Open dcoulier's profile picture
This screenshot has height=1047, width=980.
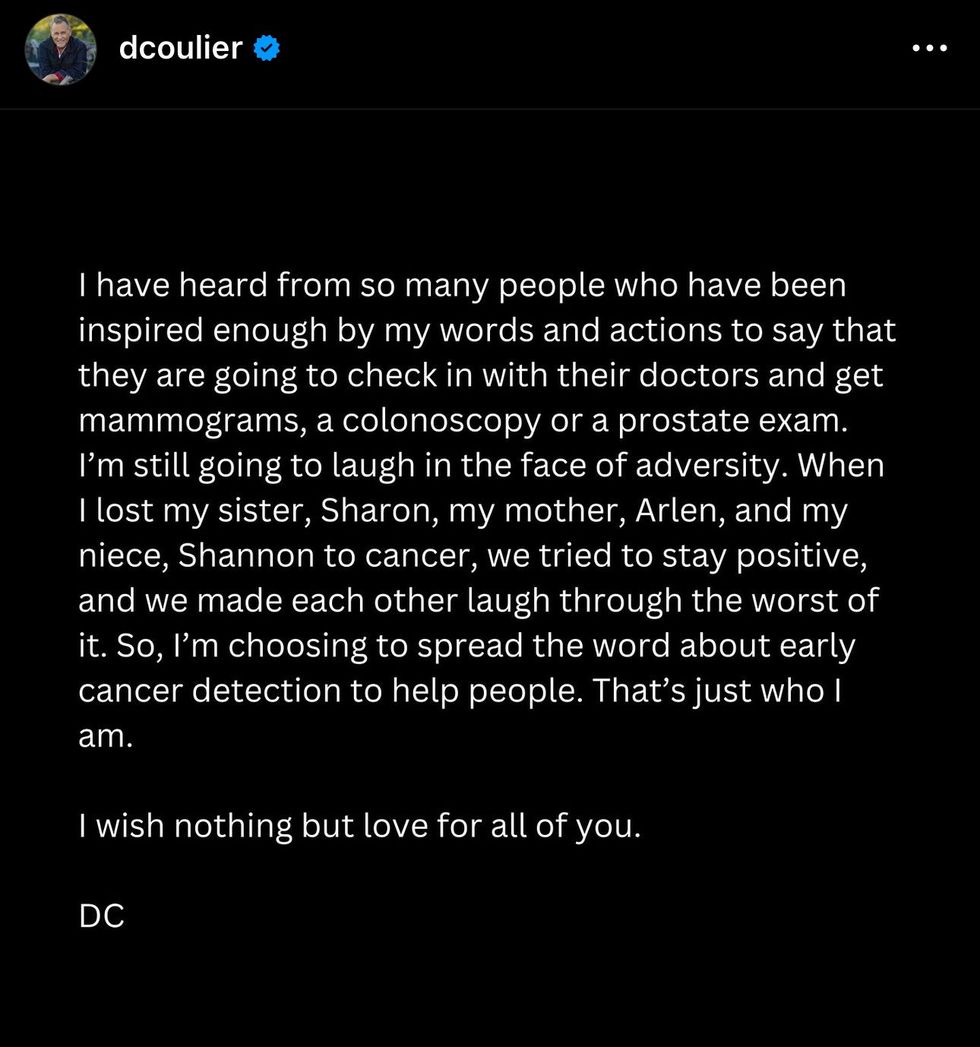(x=60, y=49)
